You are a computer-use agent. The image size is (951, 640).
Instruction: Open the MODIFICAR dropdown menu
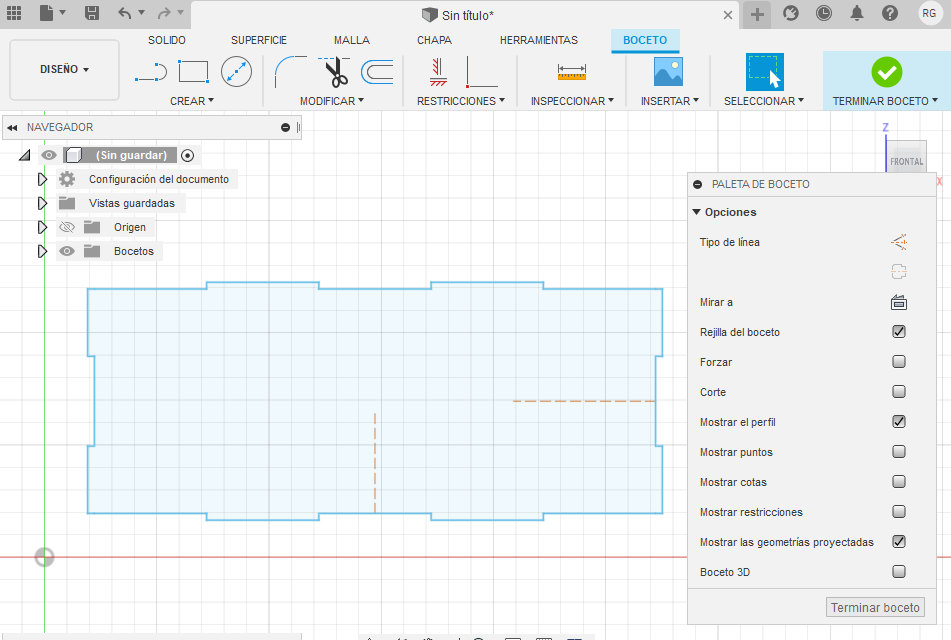pyautogui.click(x=332, y=101)
